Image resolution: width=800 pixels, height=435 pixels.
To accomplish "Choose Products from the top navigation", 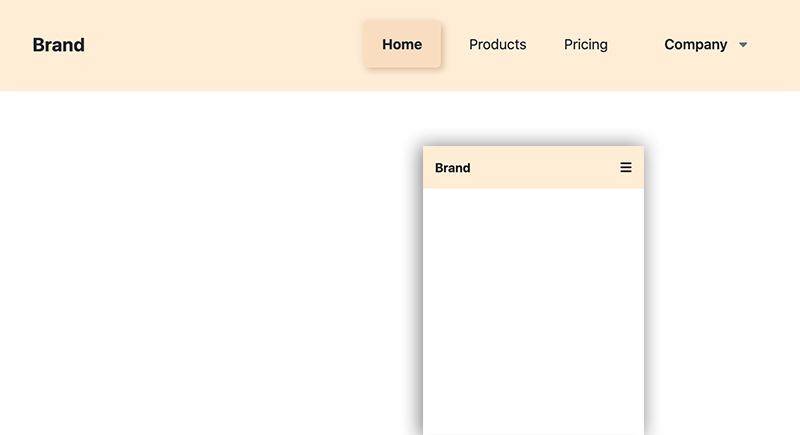I will click(497, 44).
